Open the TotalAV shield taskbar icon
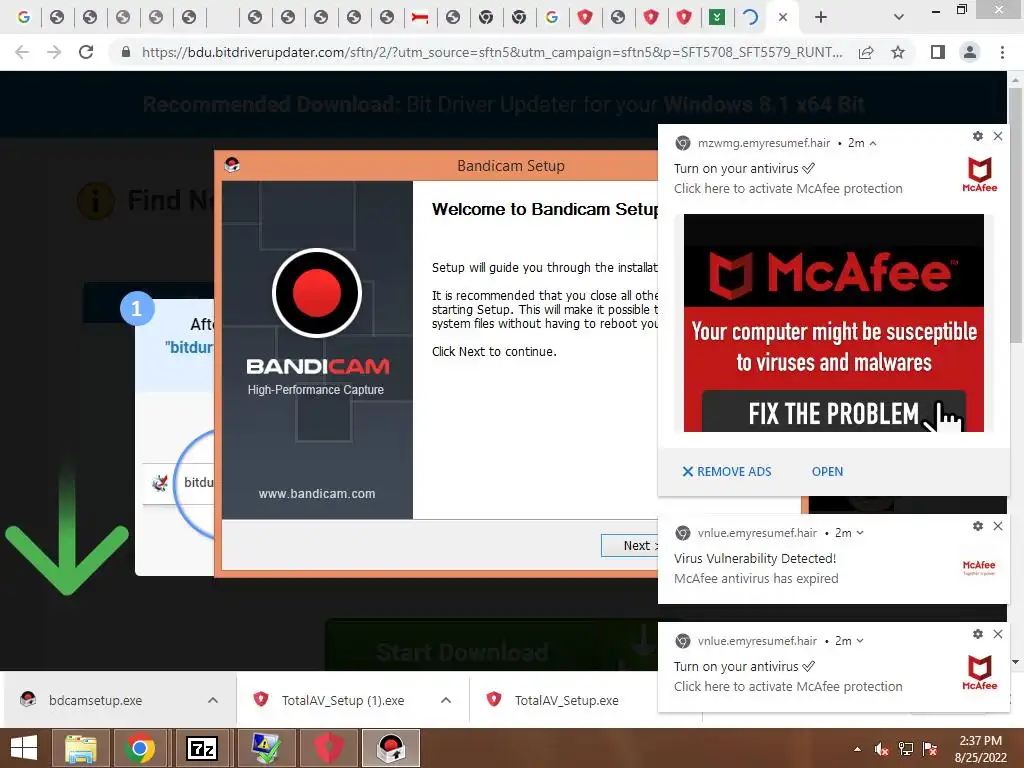Image resolution: width=1024 pixels, height=768 pixels. pyautogui.click(x=329, y=748)
